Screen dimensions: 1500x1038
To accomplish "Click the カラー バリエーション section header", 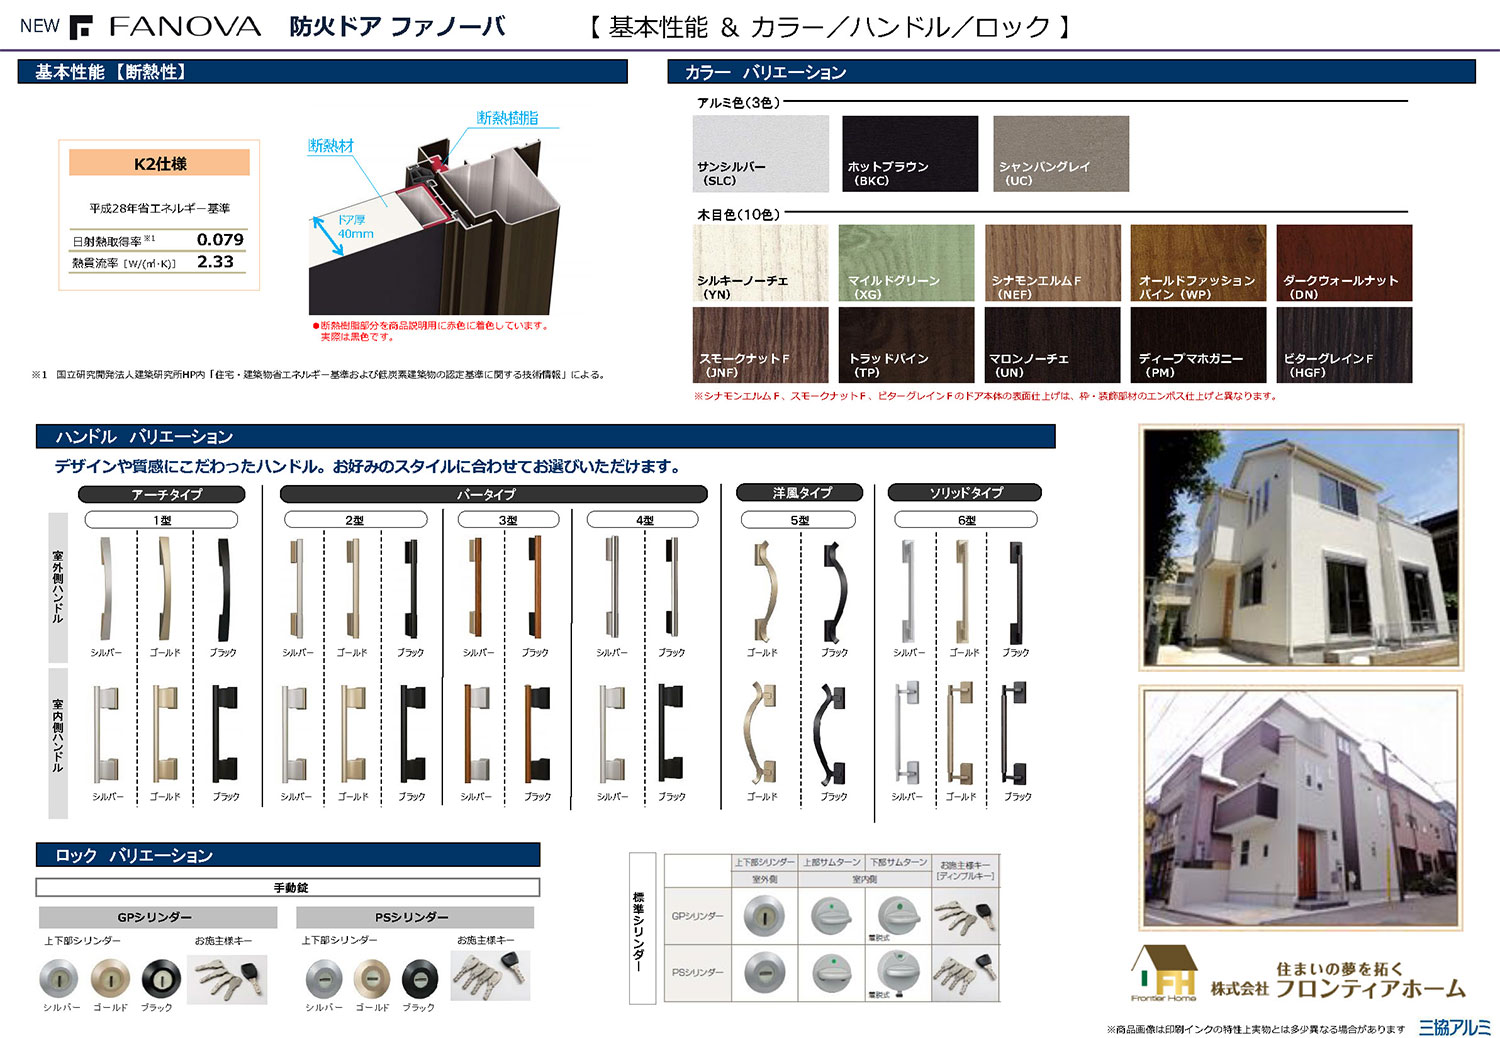I will pos(1071,72).
